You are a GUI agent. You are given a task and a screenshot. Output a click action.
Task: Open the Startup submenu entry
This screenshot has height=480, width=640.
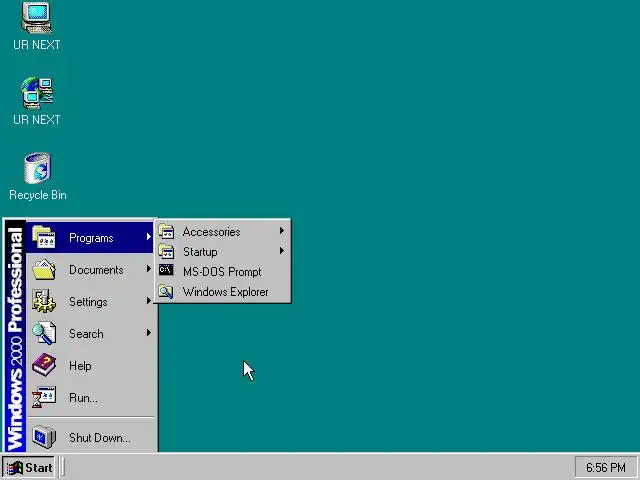click(x=222, y=251)
